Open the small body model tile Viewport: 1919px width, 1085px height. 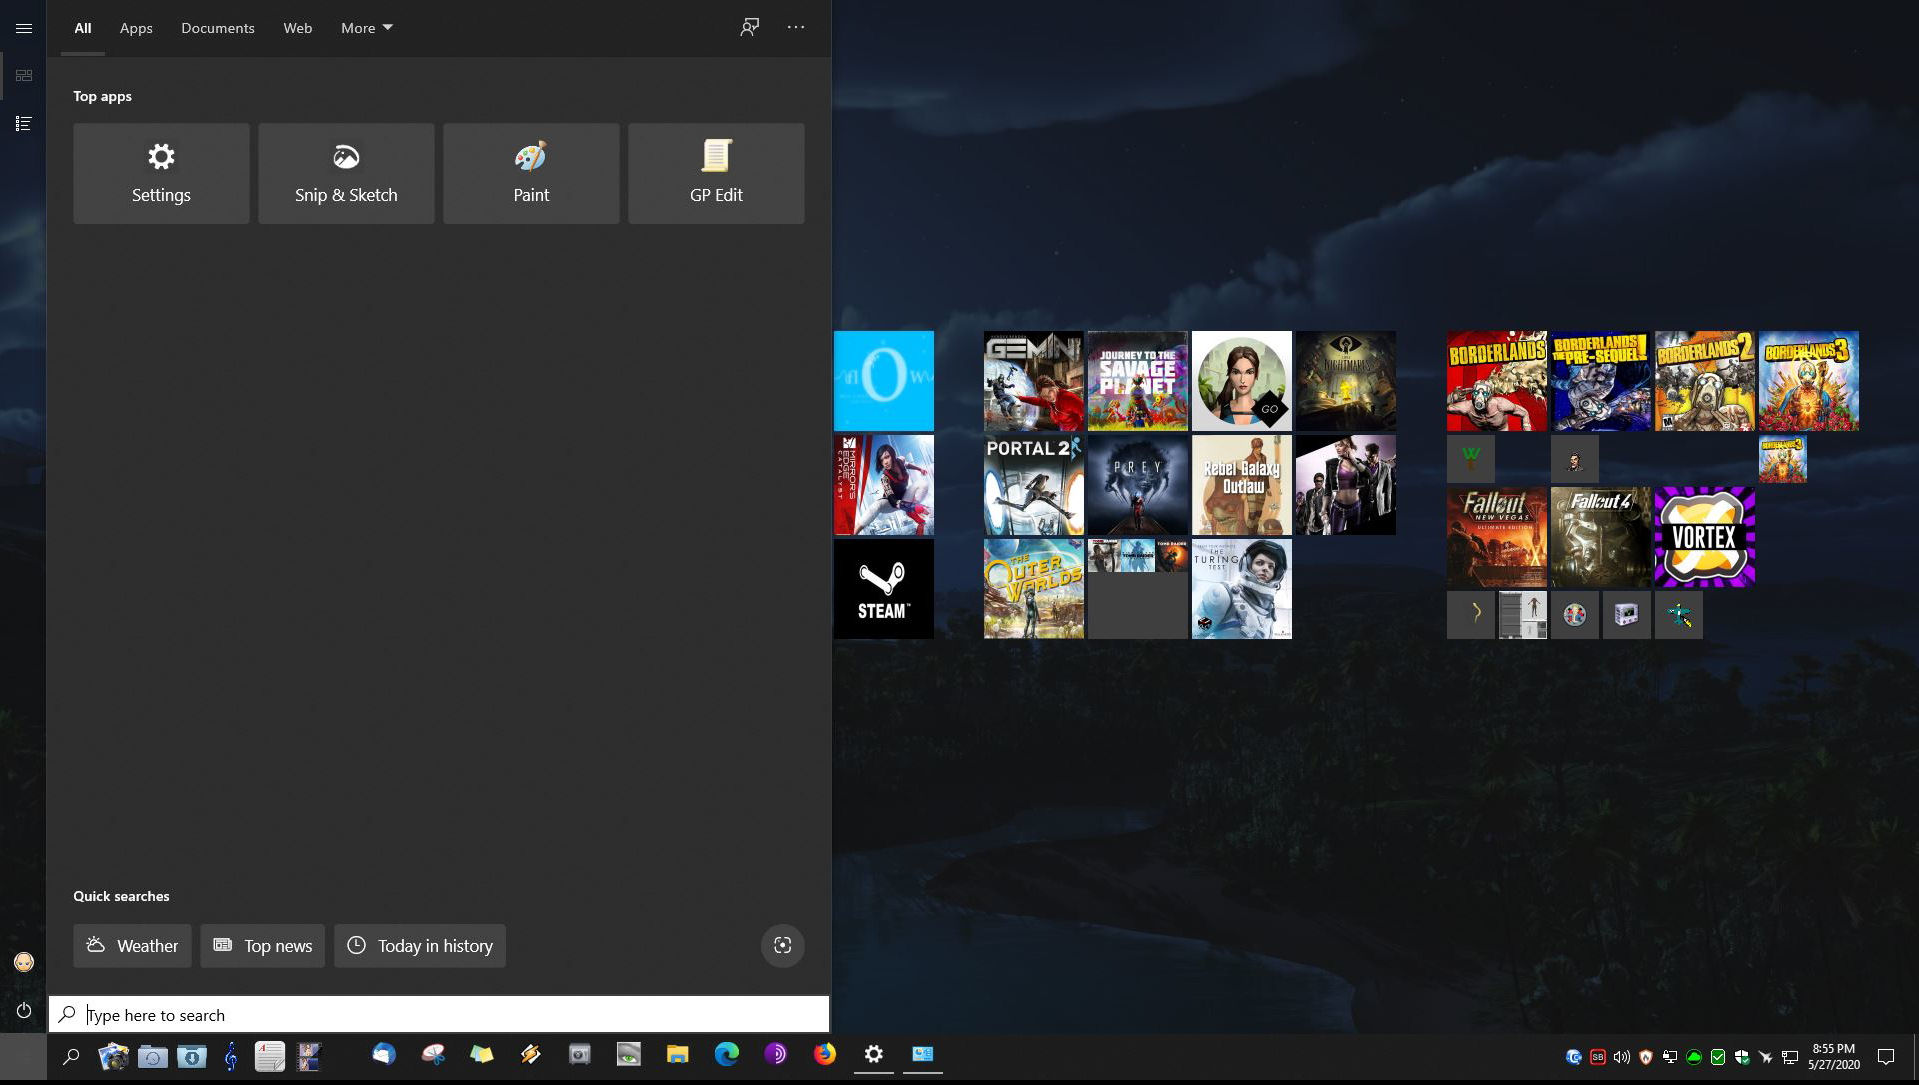tap(1523, 615)
